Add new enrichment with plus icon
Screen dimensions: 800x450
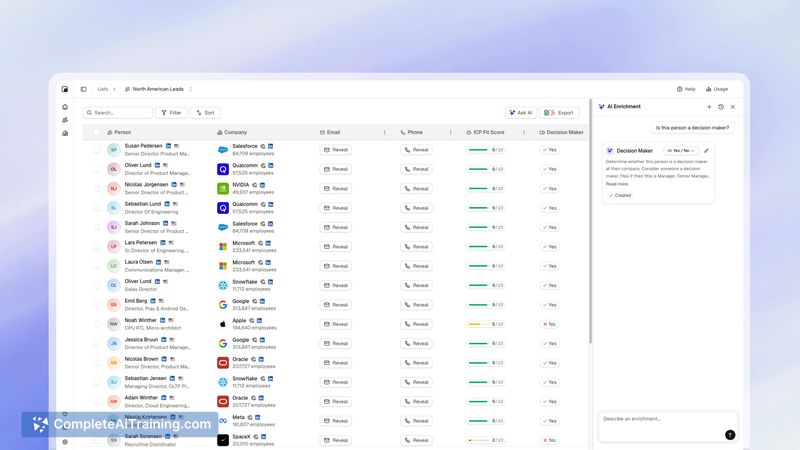(709, 107)
